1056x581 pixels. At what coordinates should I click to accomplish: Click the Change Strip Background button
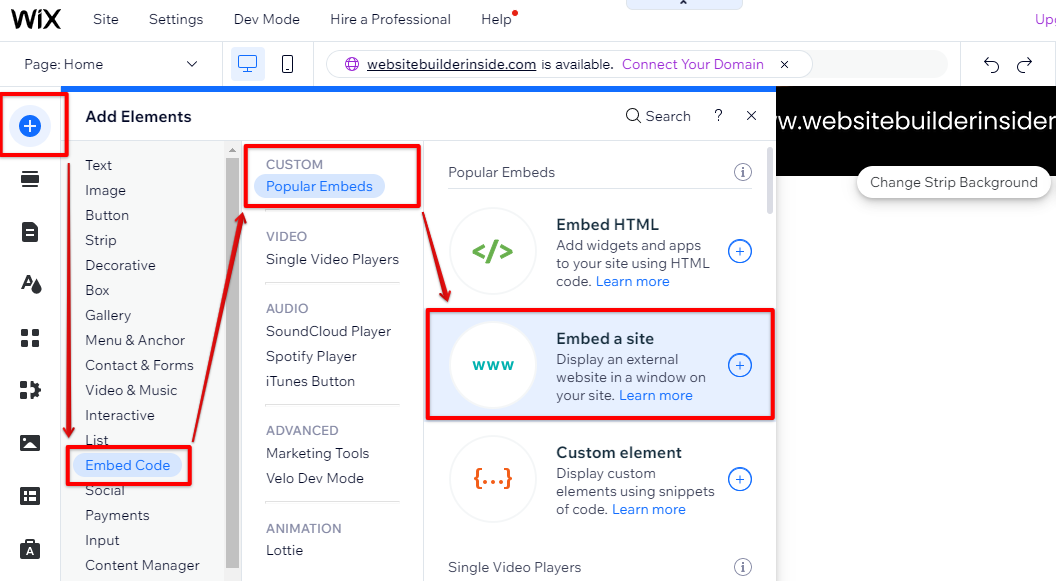[953, 182]
